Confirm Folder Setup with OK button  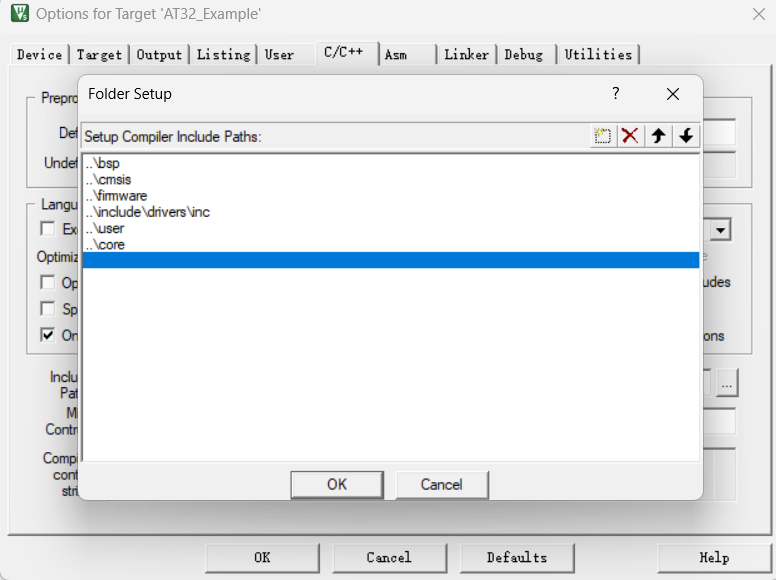point(337,484)
